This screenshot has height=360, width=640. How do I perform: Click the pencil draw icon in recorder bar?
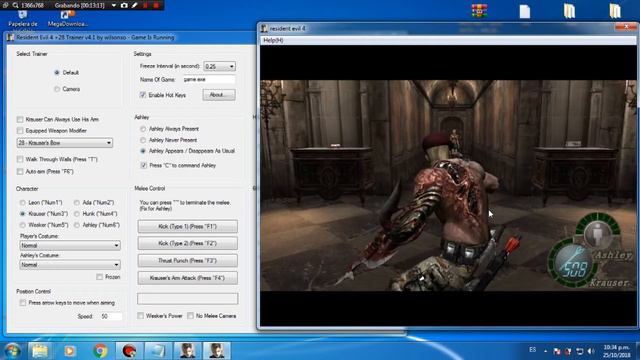click(x=134, y=5)
